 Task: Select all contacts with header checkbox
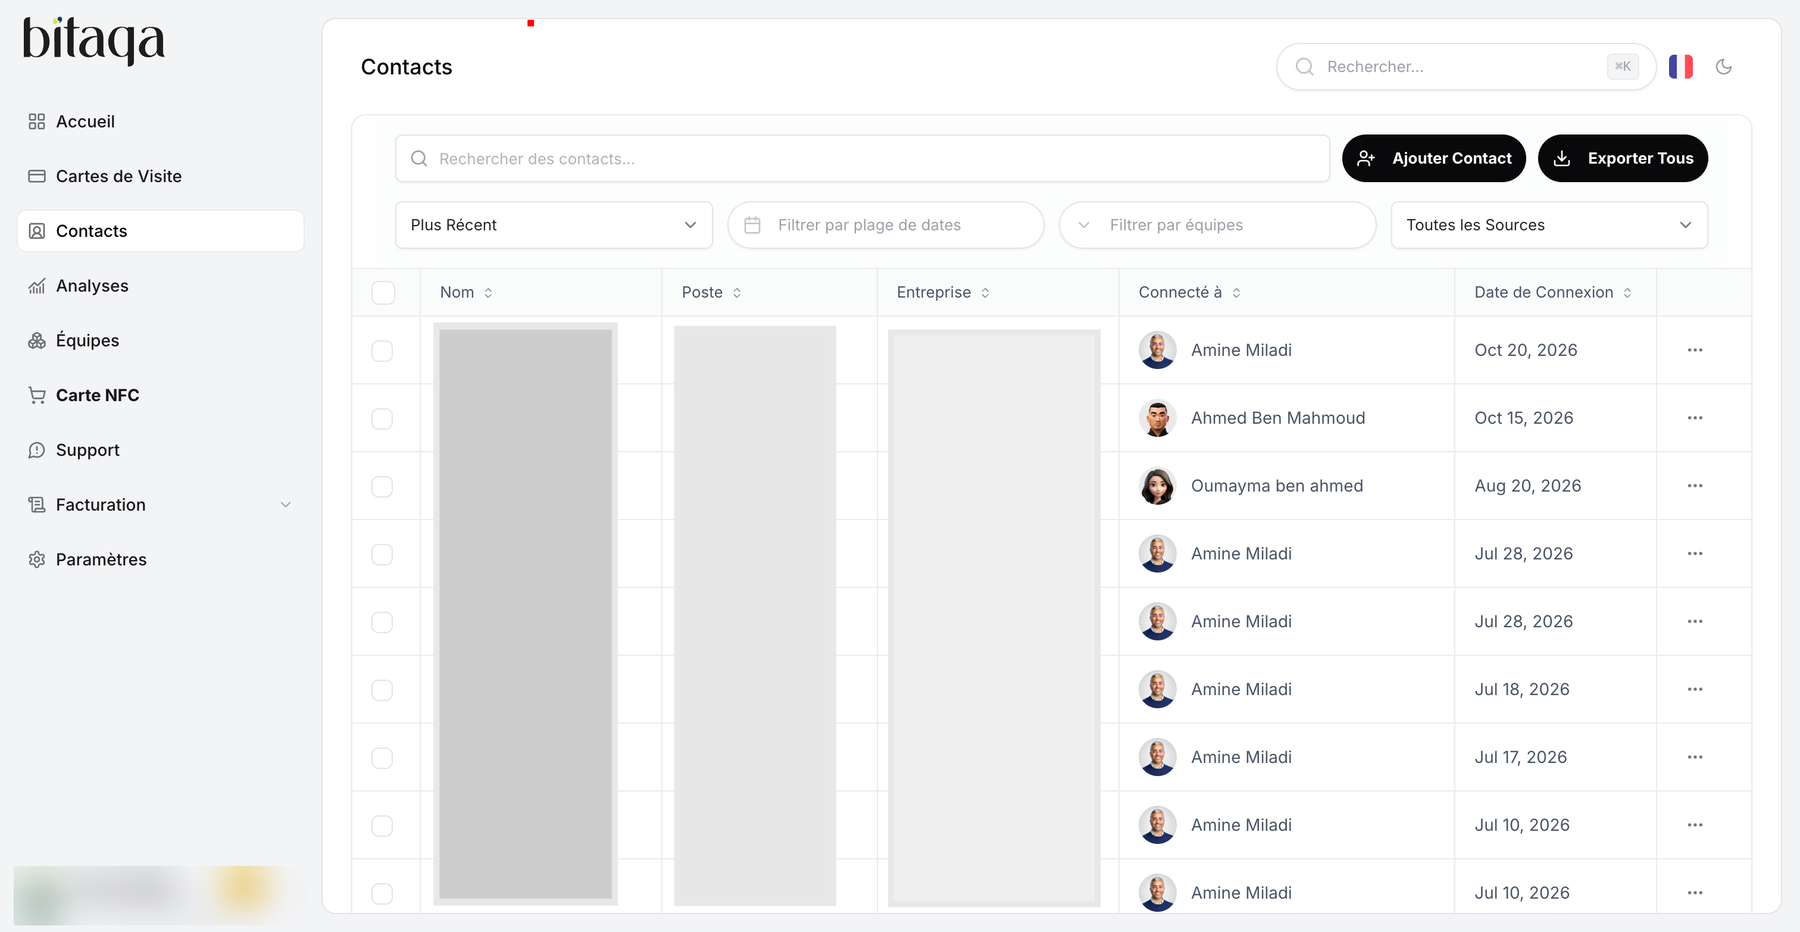pyautogui.click(x=383, y=292)
